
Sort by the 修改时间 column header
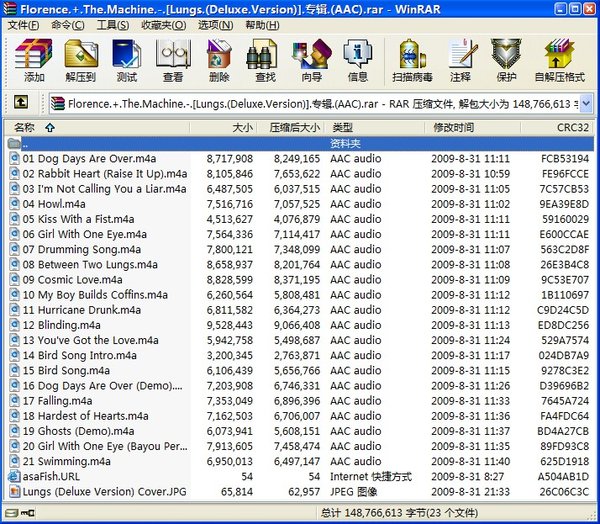pyautogui.click(x=473, y=127)
